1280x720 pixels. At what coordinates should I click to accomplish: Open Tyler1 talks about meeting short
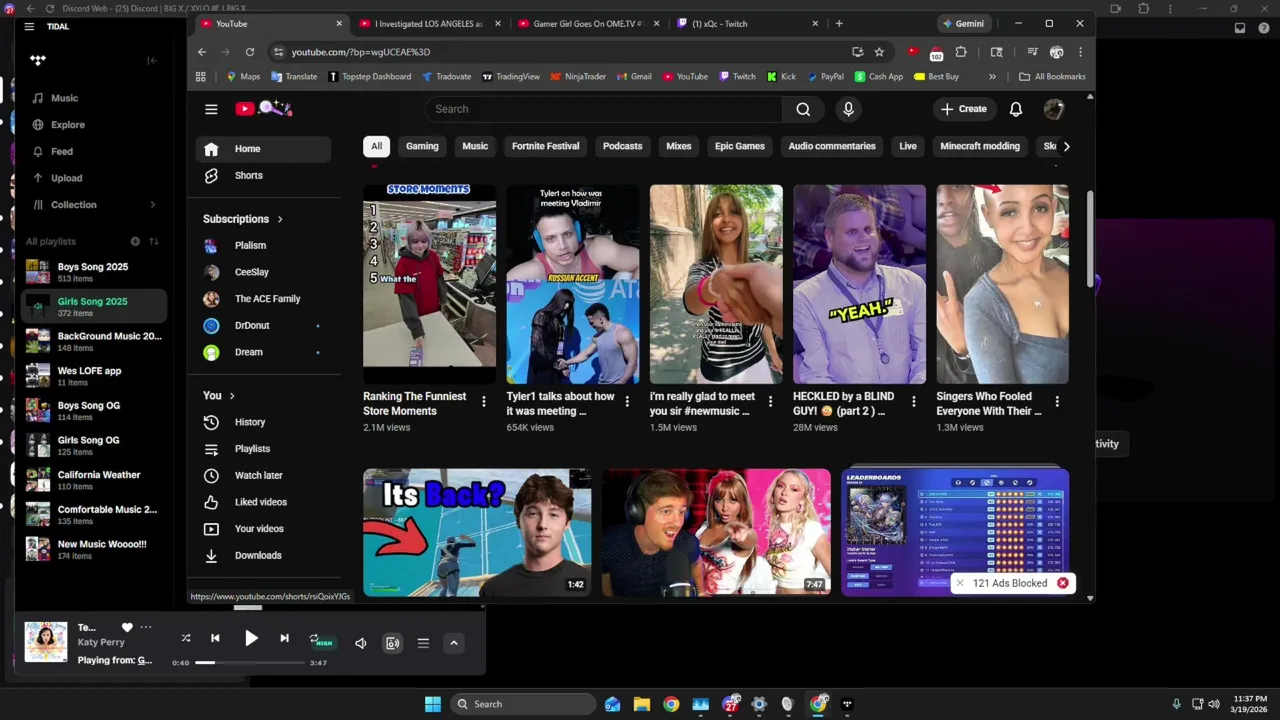tap(572, 284)
